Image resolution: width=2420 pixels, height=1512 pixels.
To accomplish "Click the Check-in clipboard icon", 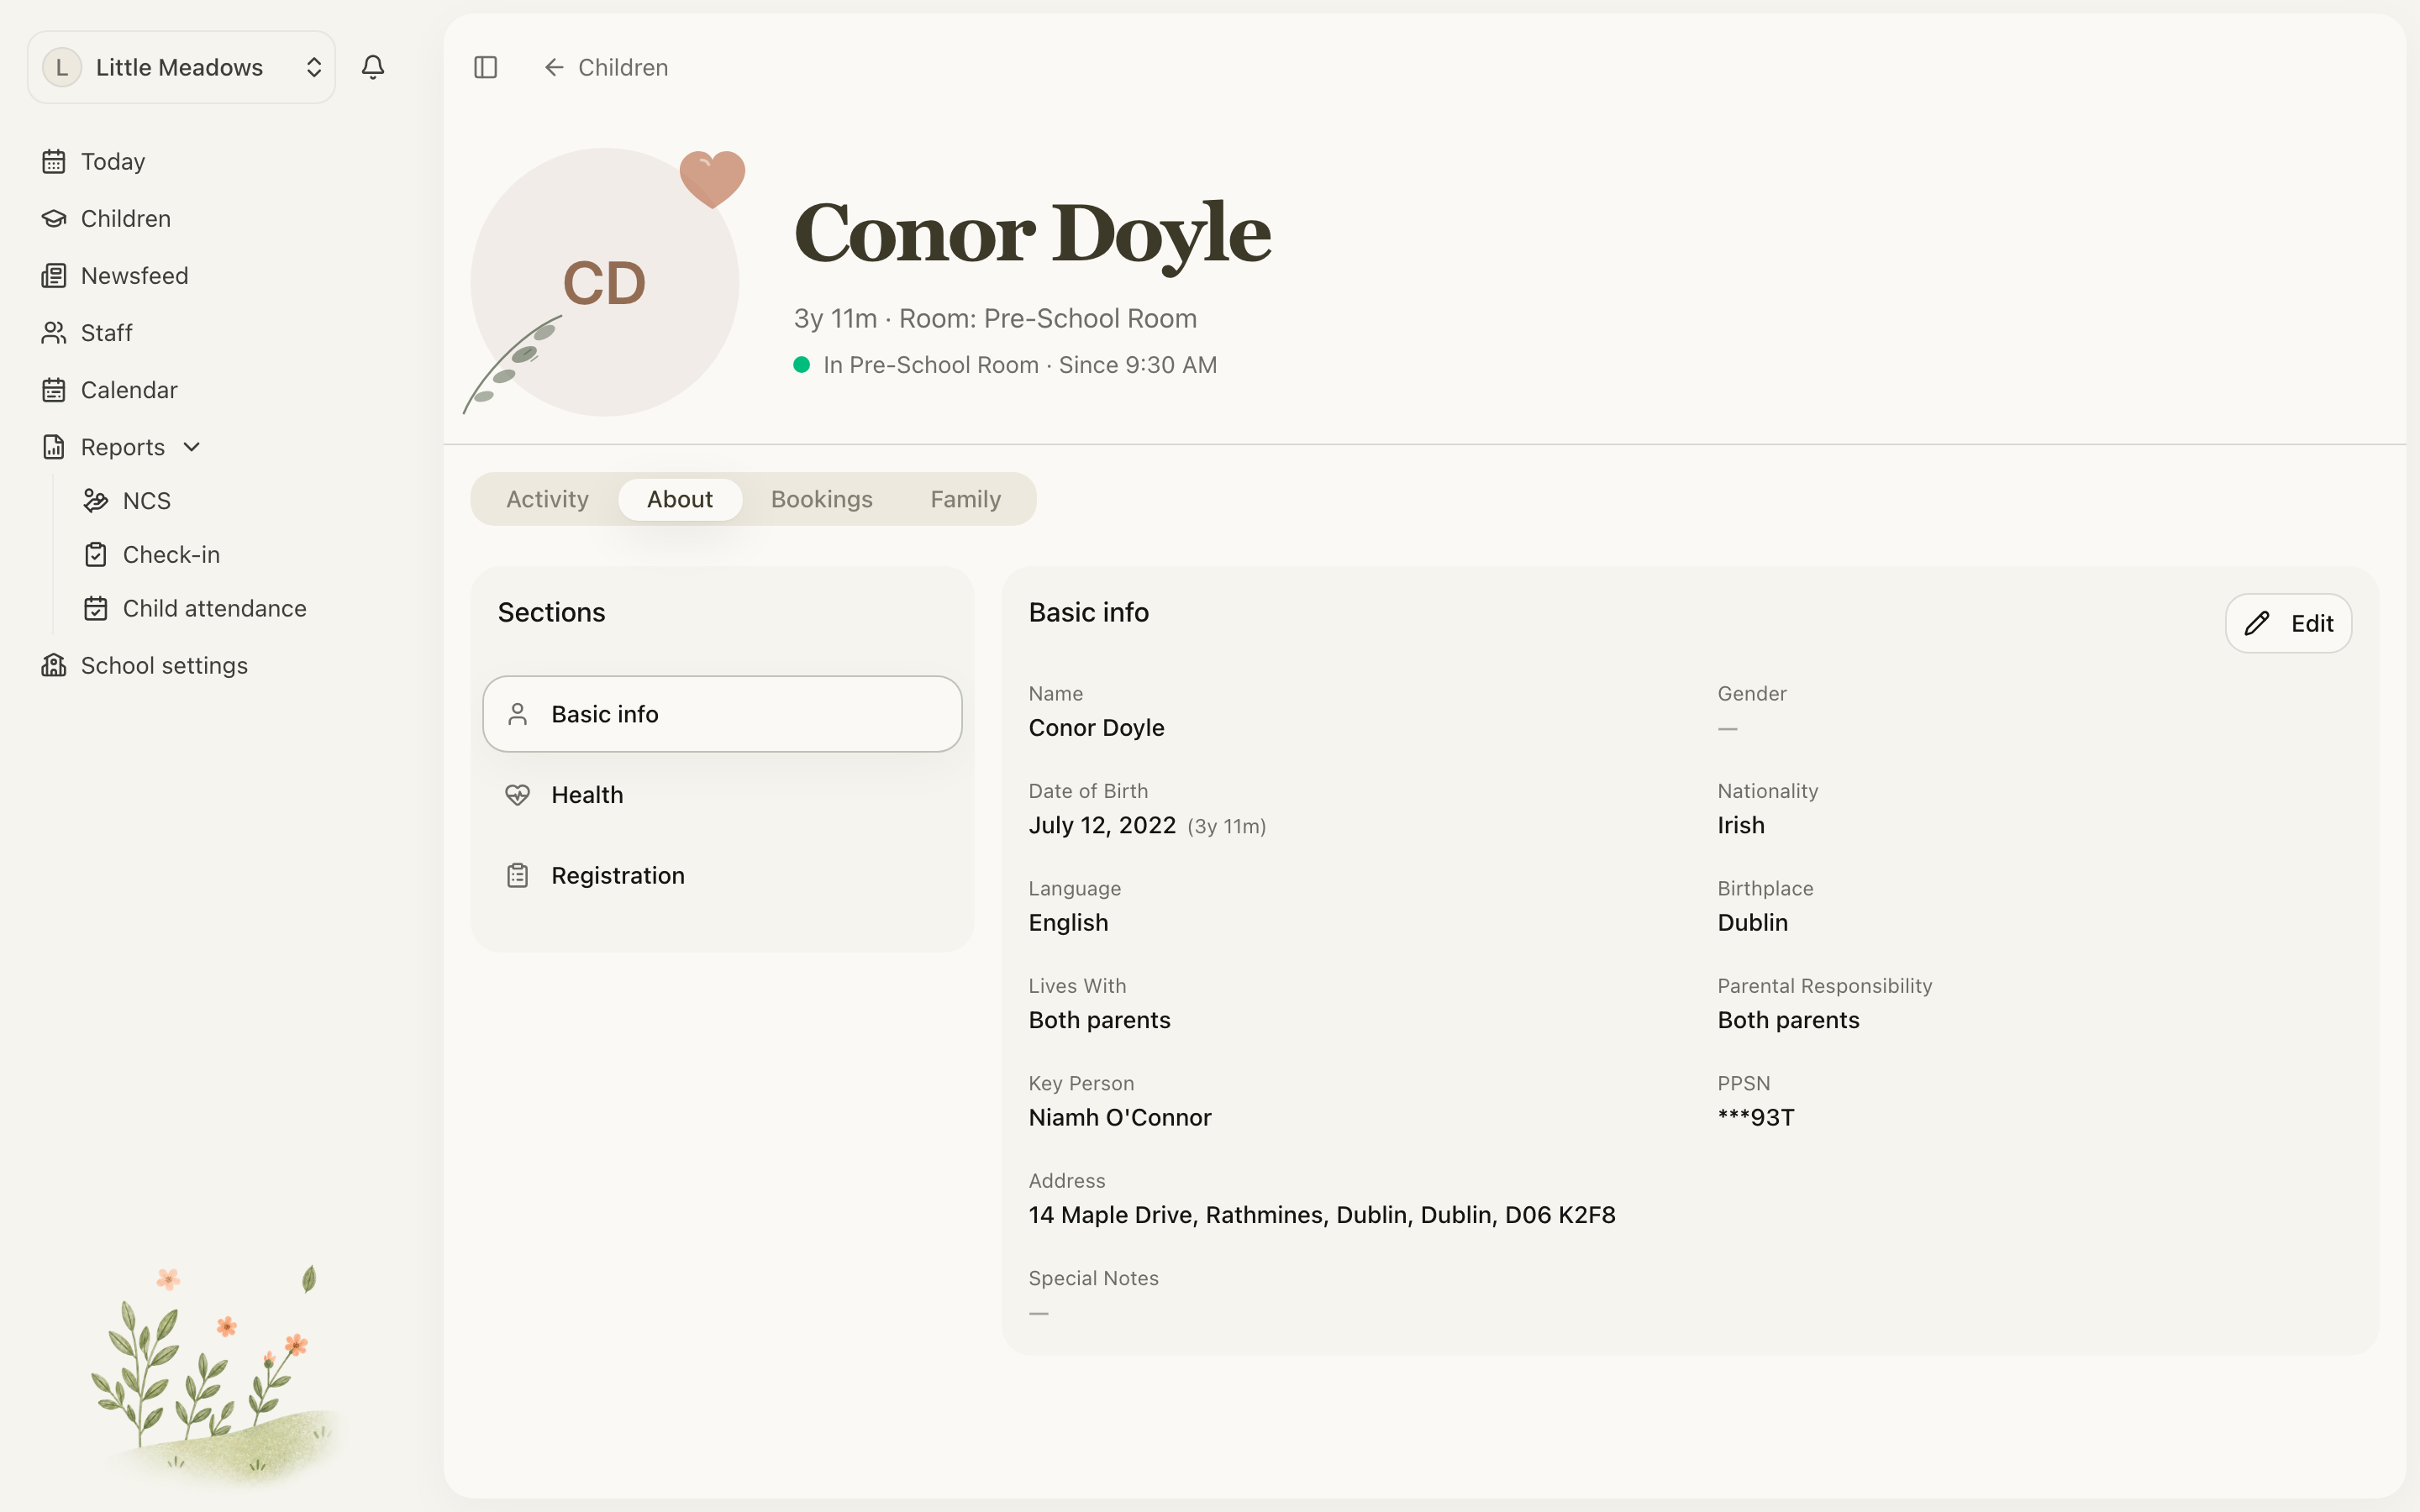I will pos(96,554).
